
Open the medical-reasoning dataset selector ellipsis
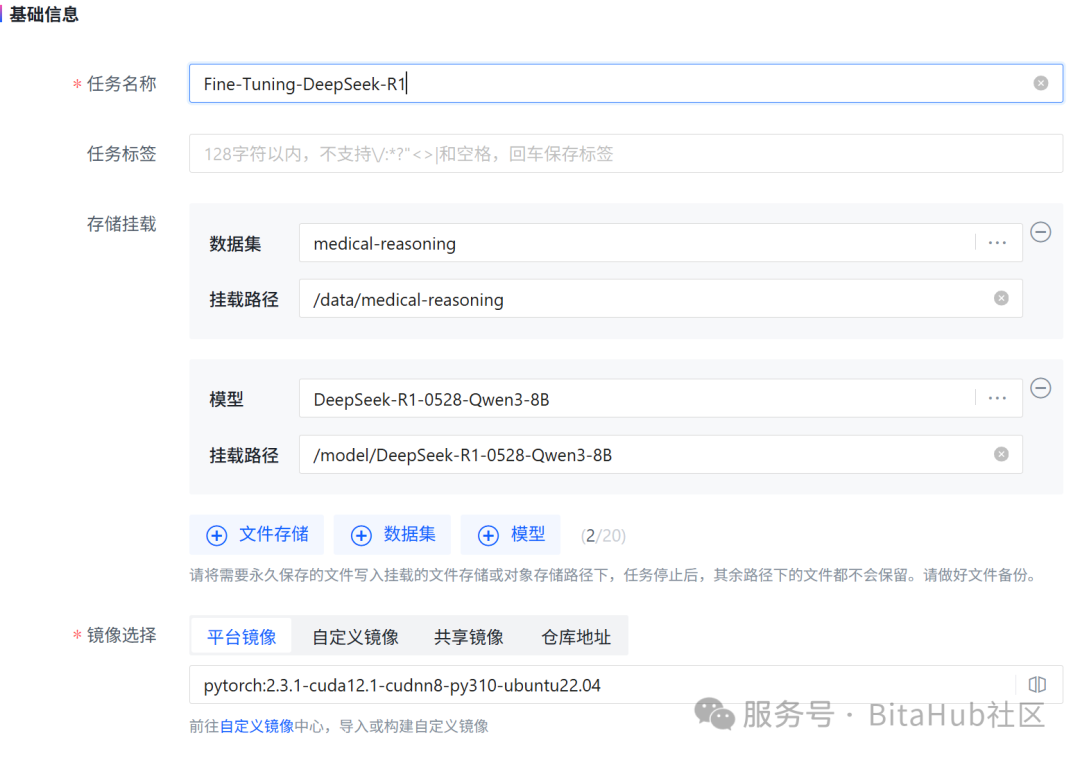click(997, 243)
